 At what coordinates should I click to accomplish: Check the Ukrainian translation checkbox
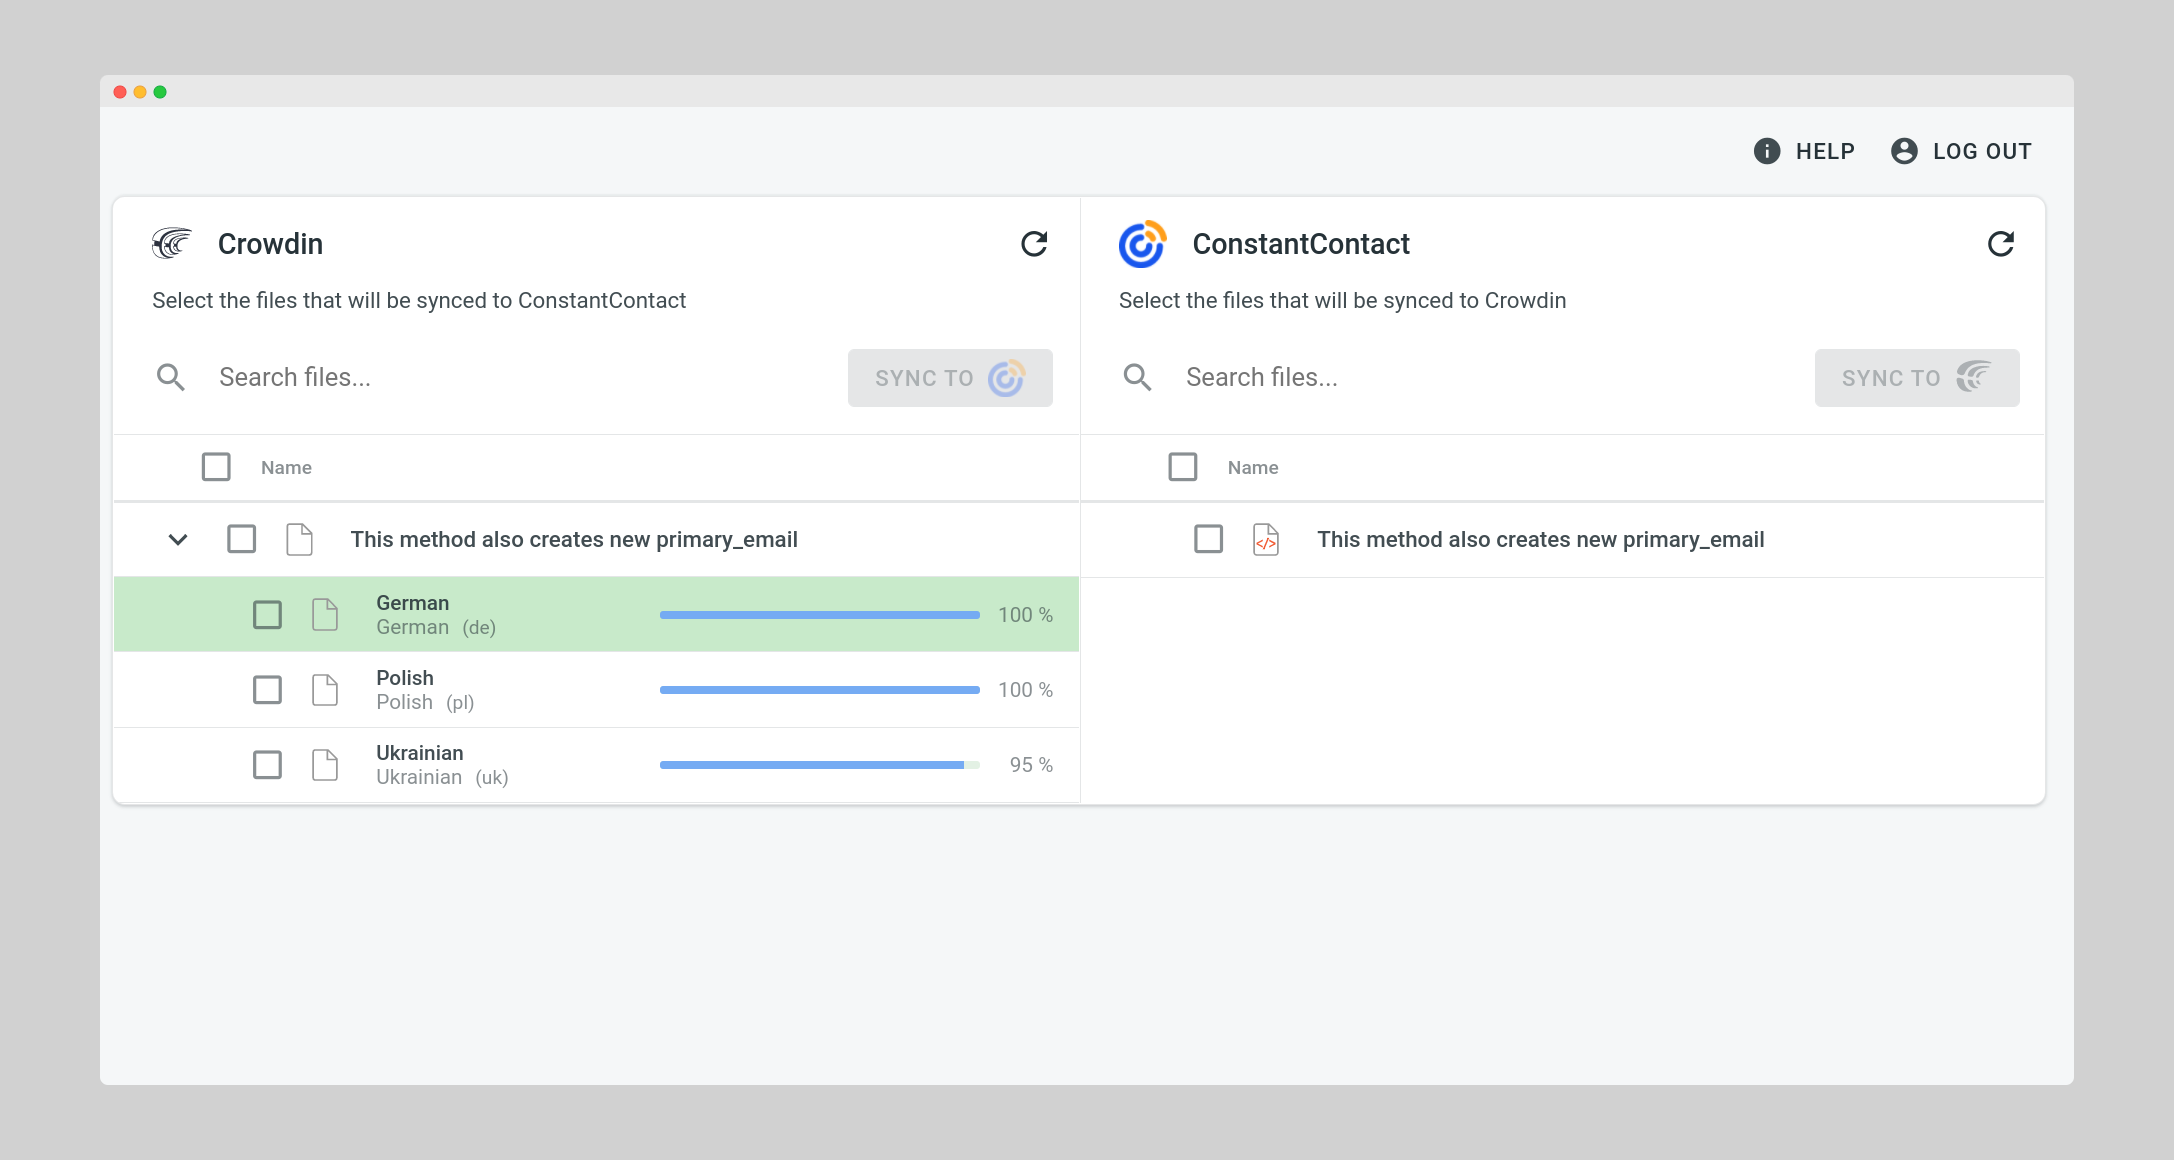coord(267,764)
